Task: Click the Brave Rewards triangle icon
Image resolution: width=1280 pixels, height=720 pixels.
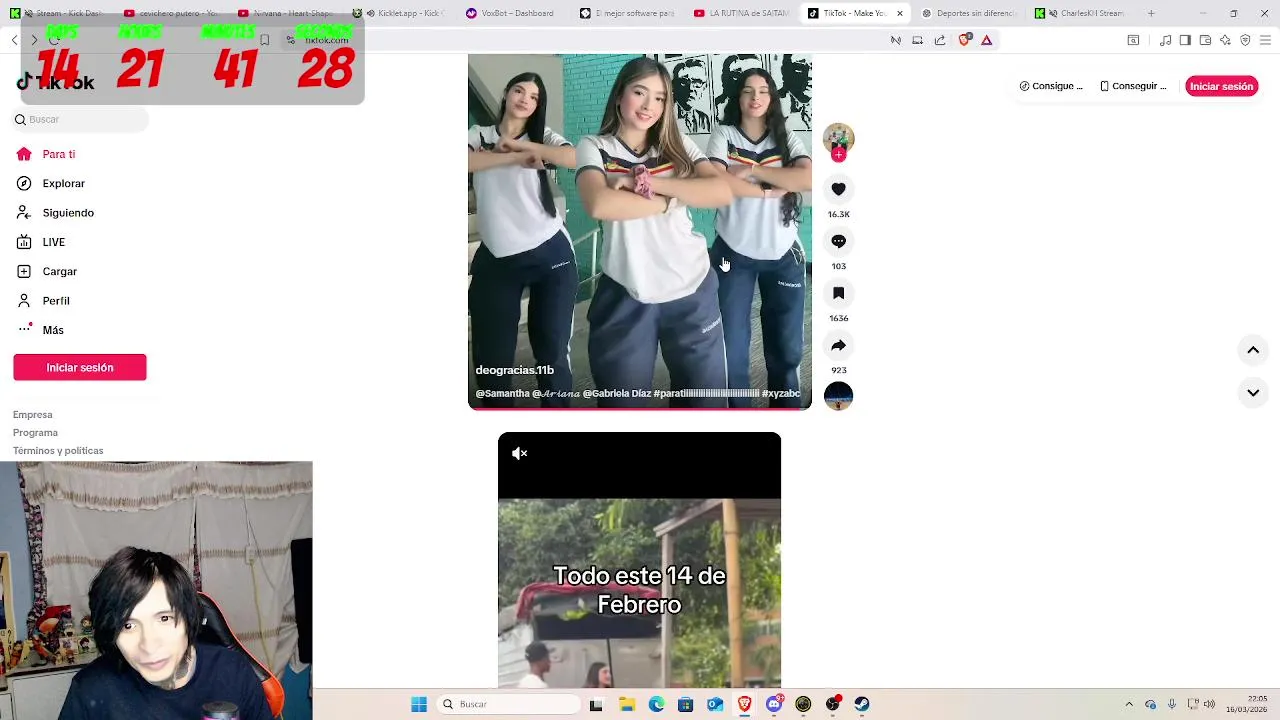Action: pos(986,40)
